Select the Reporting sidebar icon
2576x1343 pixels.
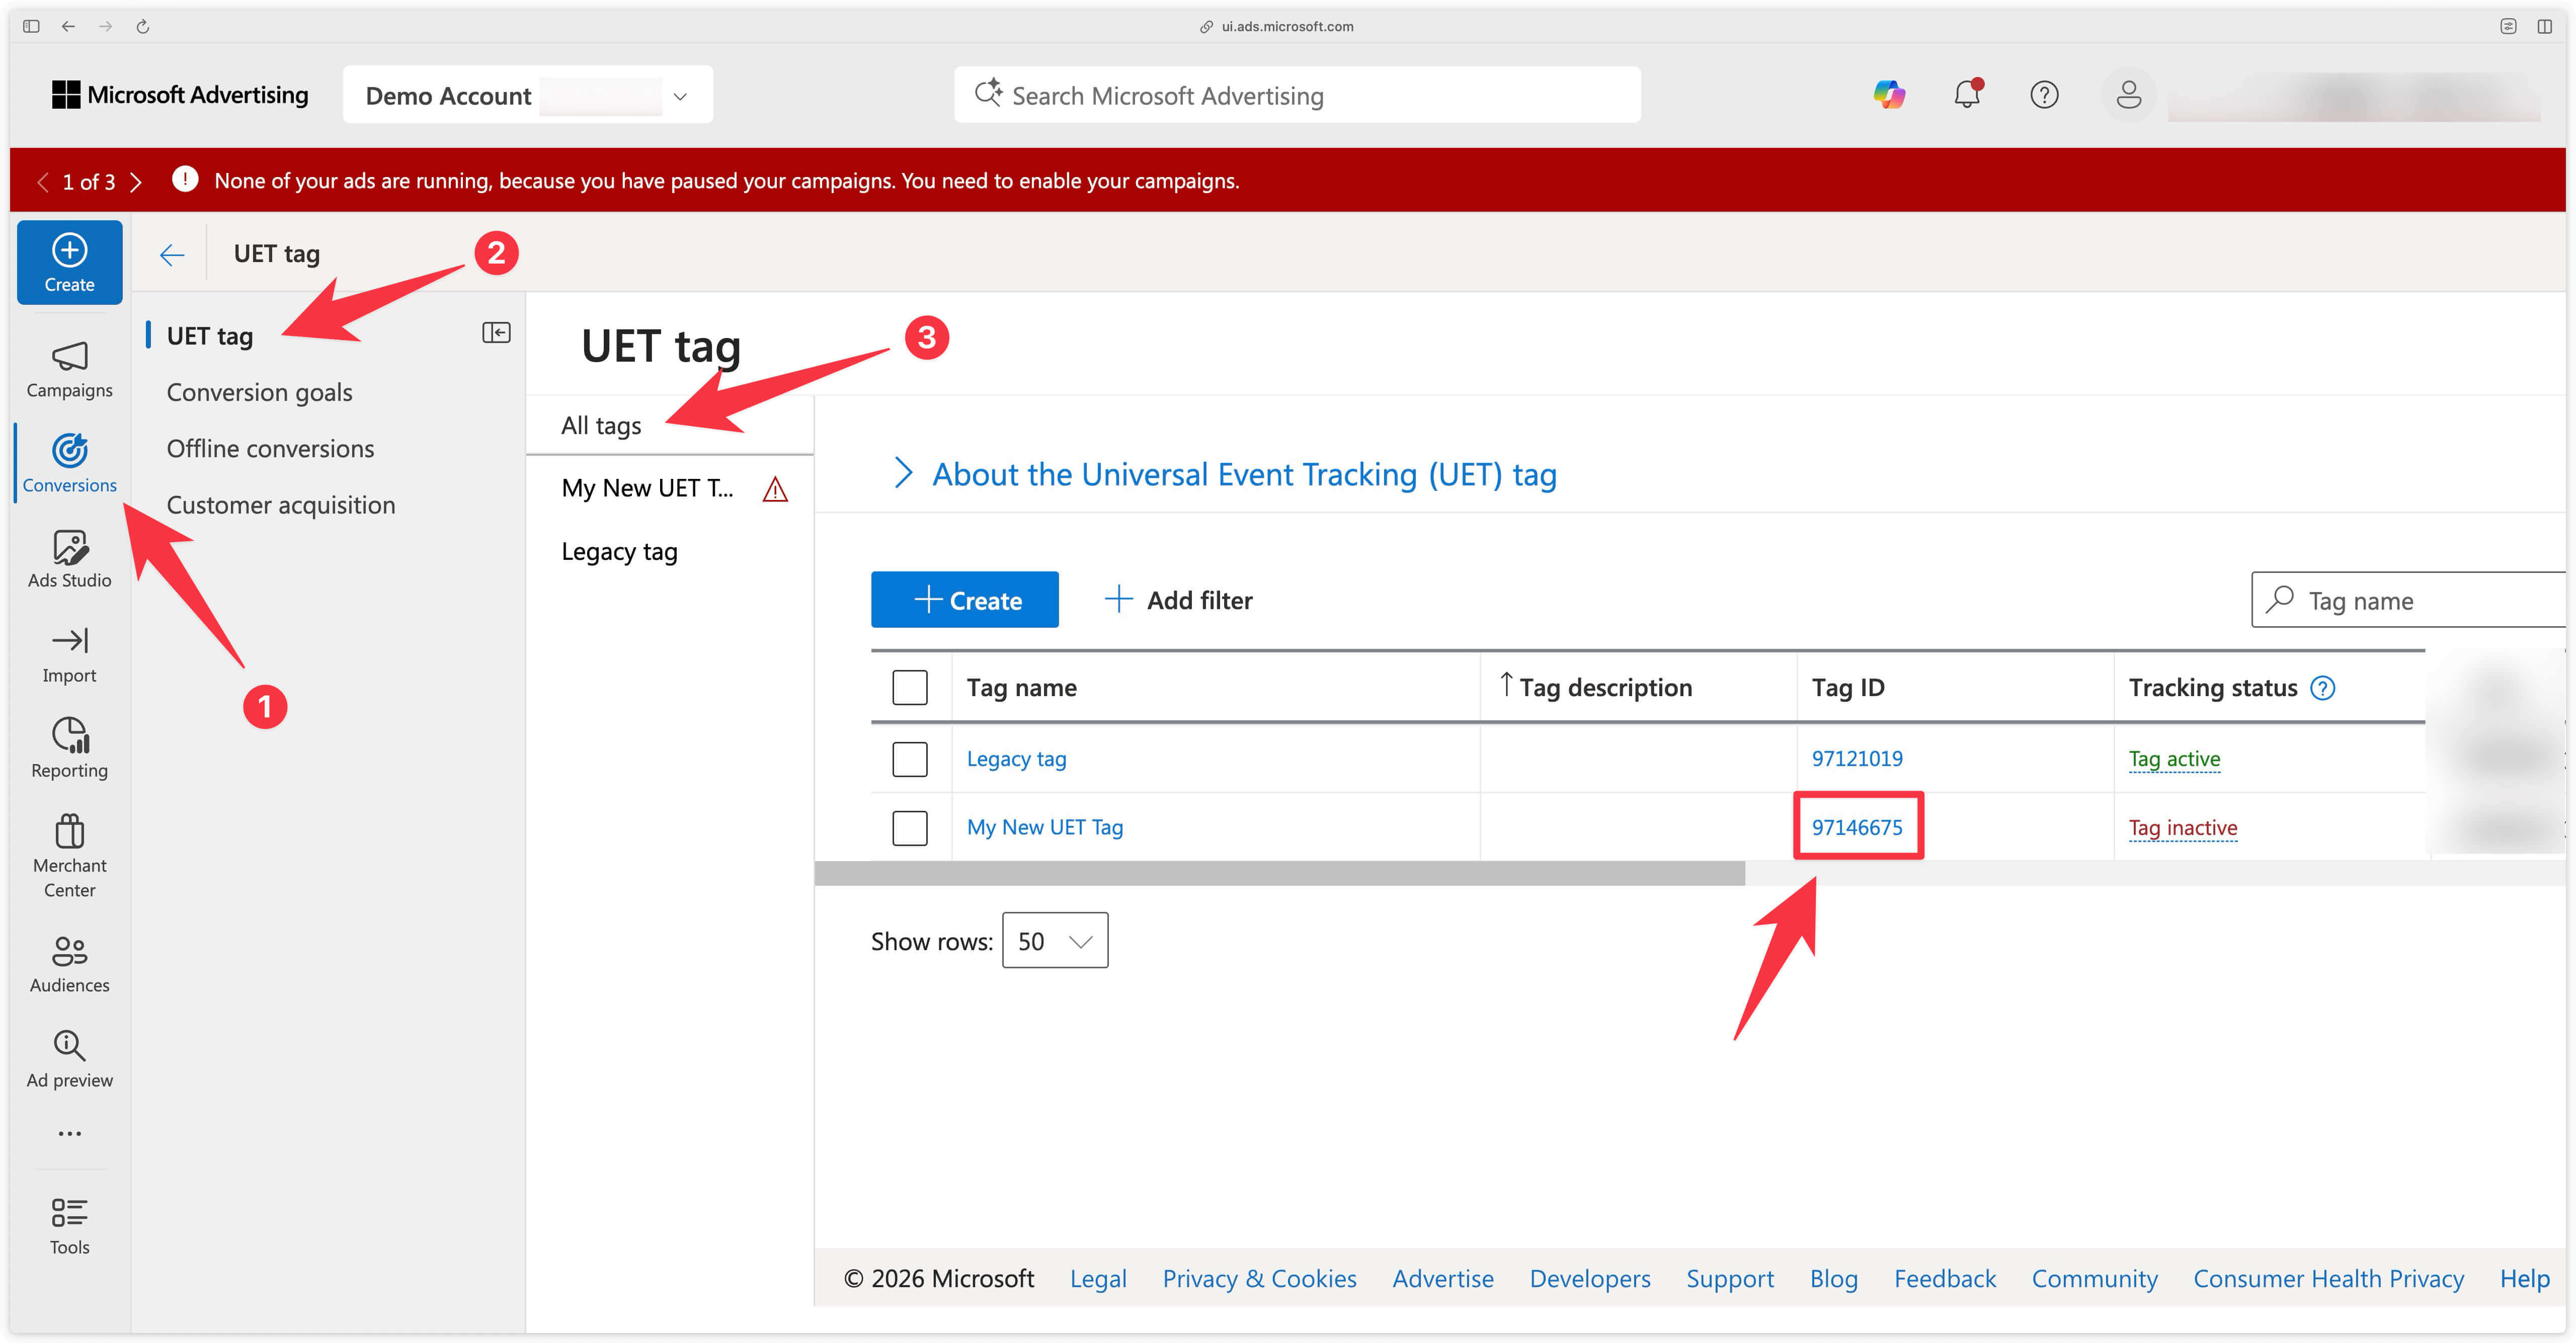click(x=69, y=746)
